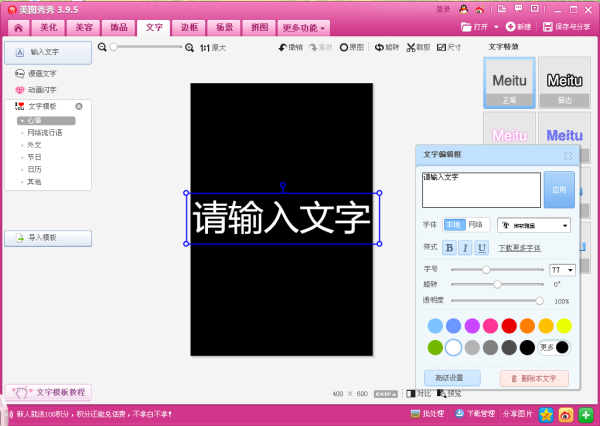Click the 删除本文字 button
Viewport: 600px width, 426px height.
[x=533, y=378]
